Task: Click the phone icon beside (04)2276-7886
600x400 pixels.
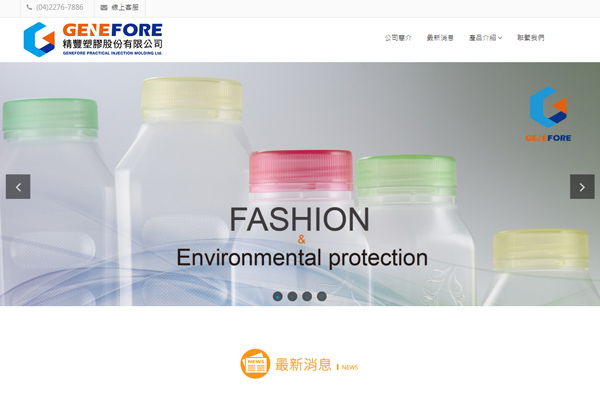Action: (x=29, y=7)
